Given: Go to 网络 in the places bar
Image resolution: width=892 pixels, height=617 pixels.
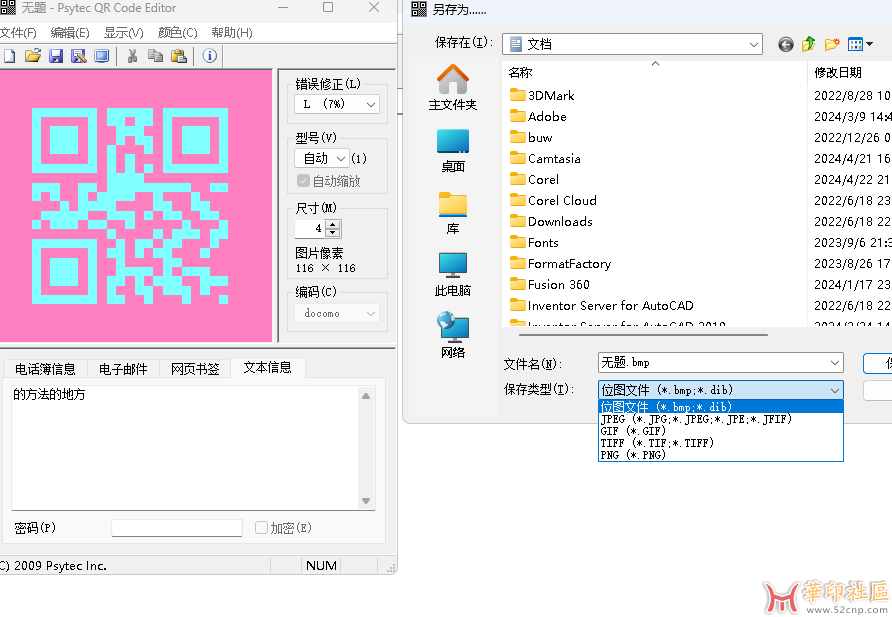Looking at the screenshot, I should point(453,336).
